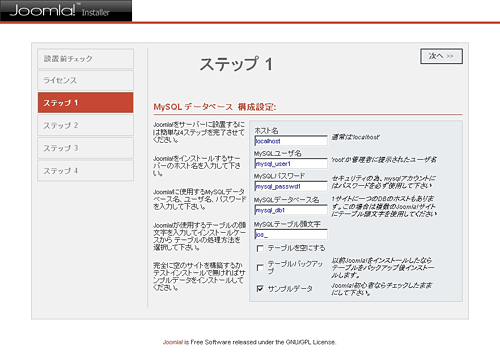
Task: Select ステップ 3 in the sidebar
Action: [86, 148]
